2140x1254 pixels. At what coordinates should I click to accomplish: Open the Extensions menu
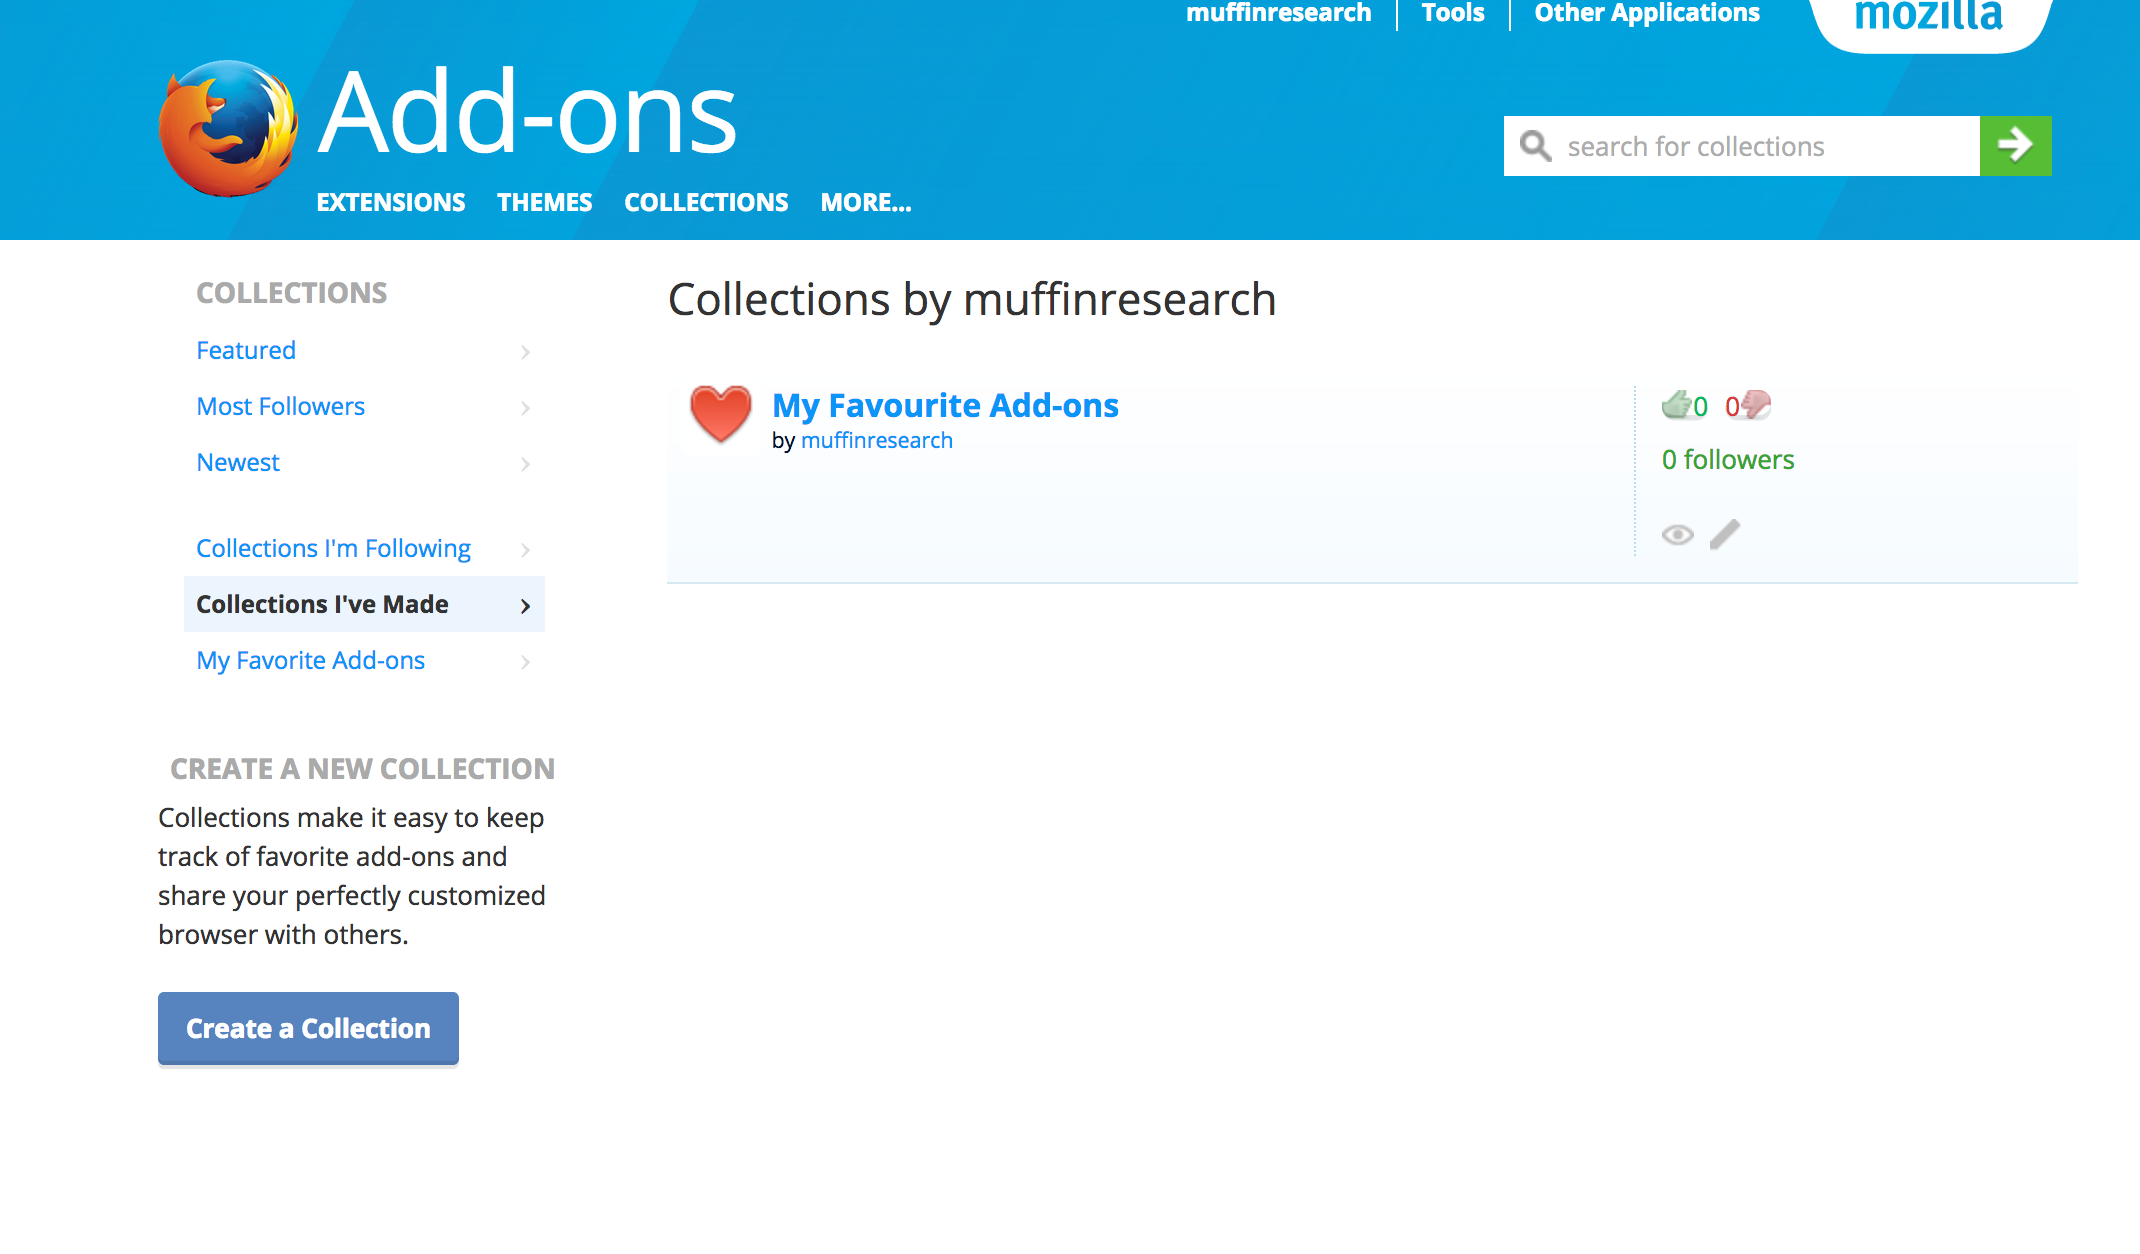click(x=391, y=203)
